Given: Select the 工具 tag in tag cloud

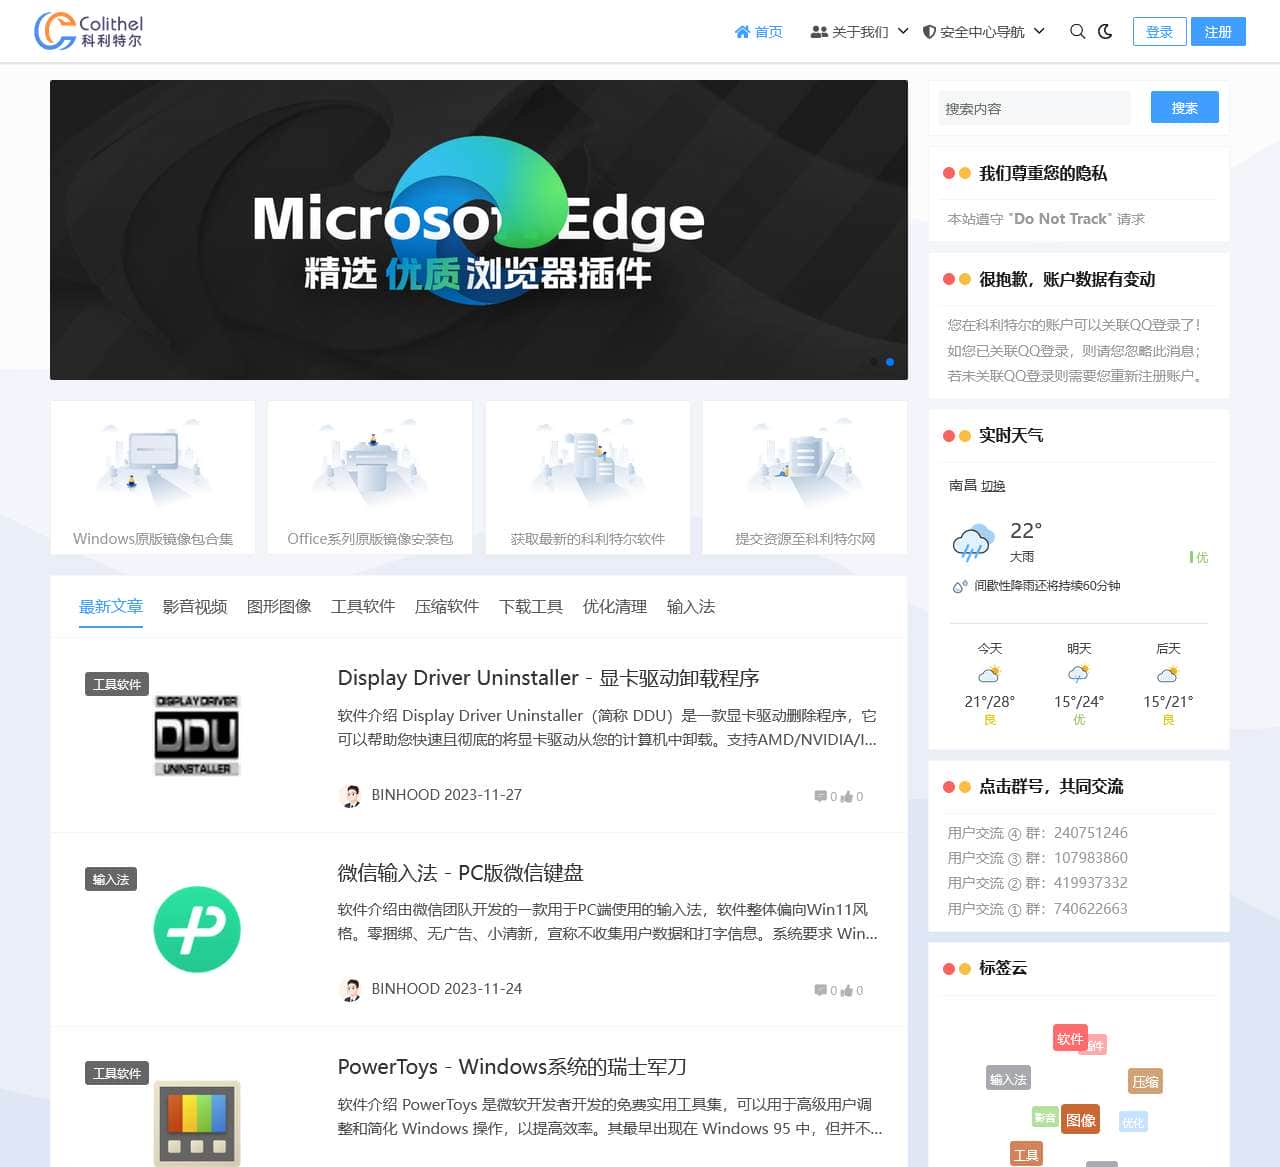Looking at the screenshot, I should 1026,1155.
